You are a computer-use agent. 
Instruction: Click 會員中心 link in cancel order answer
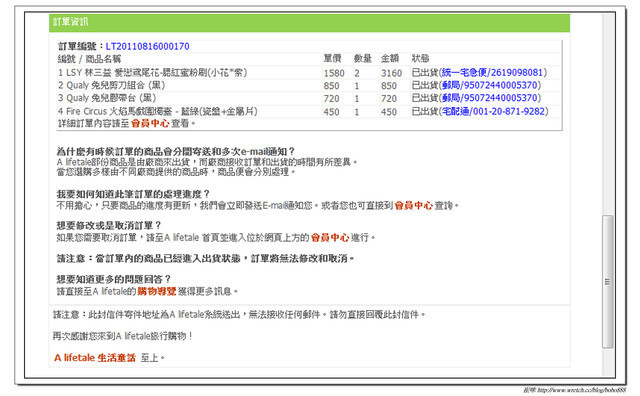pyautogui.click(x=330, y=238)
